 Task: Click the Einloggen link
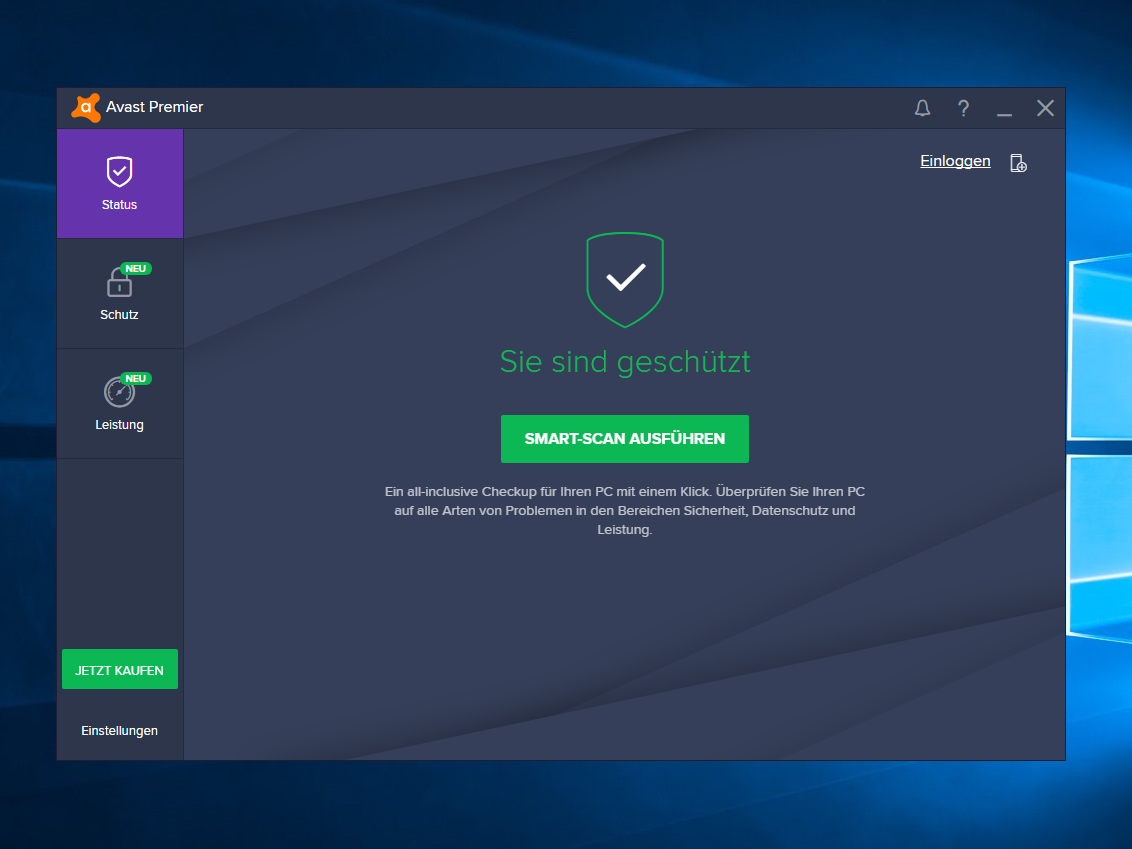click(x=955, y=161)
